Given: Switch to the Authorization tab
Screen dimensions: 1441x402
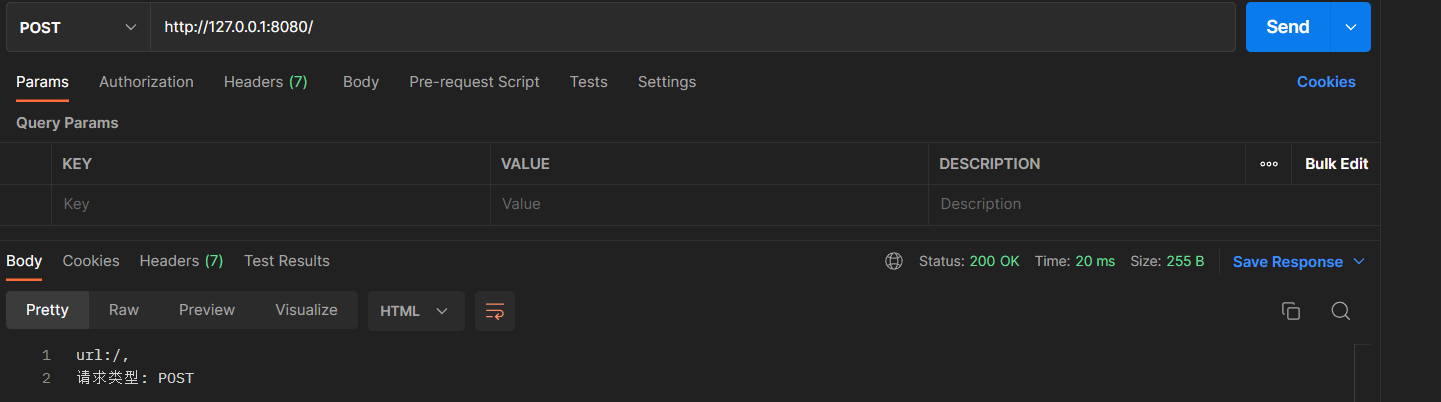Looking at the screenshot, I should (146, 82).
